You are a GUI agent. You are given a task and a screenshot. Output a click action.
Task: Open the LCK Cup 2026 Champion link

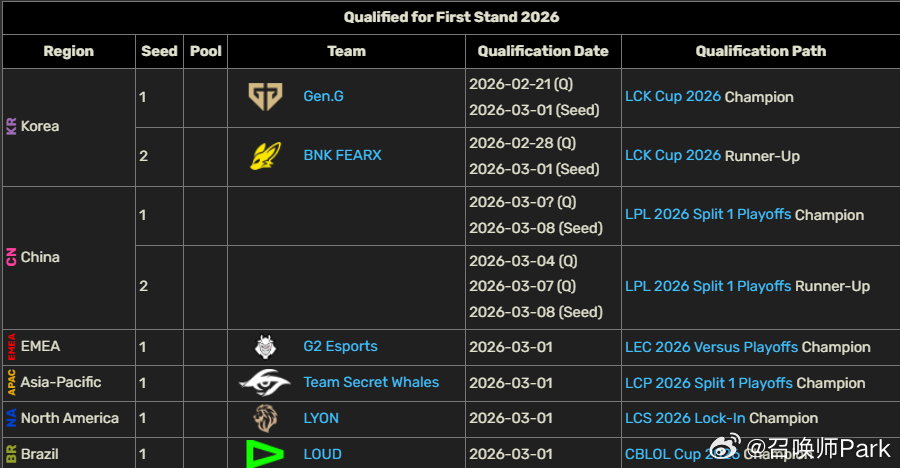(672, 97)
